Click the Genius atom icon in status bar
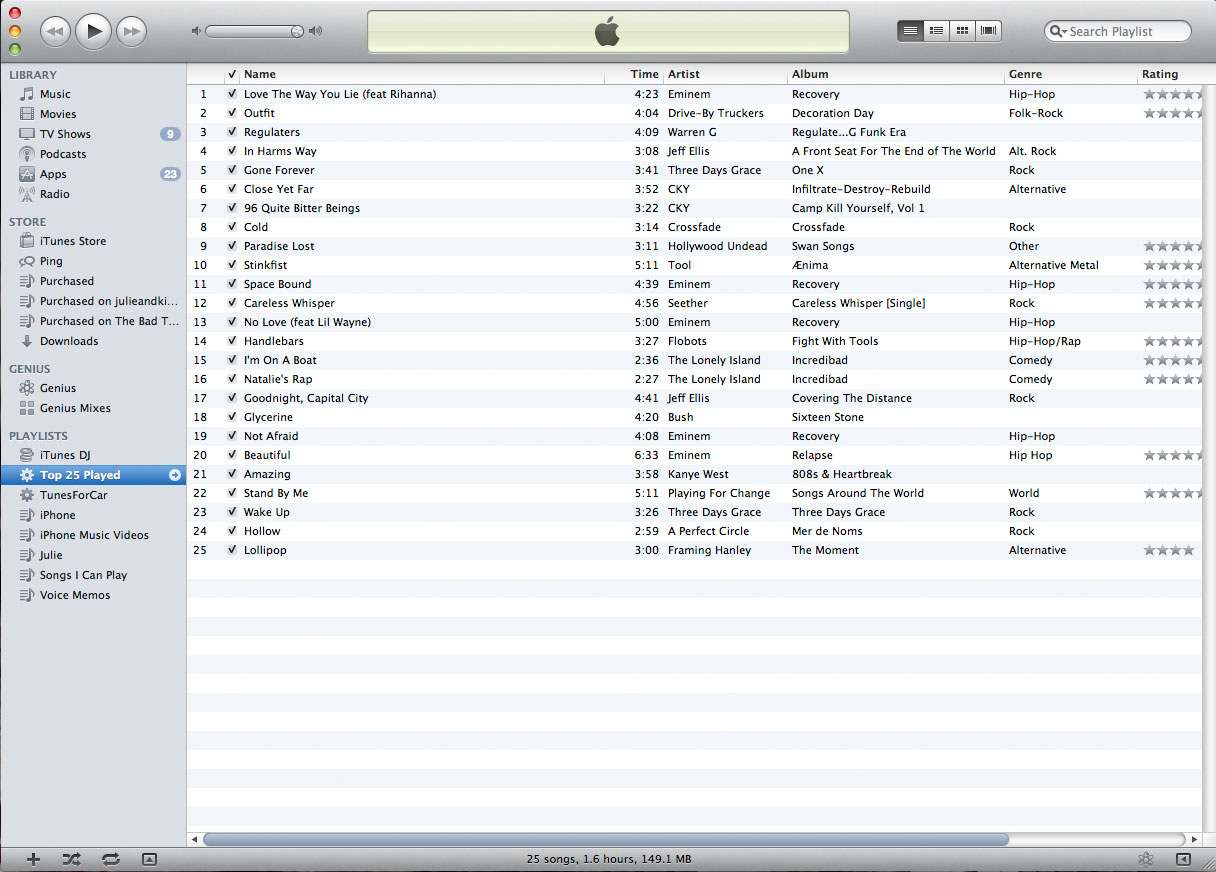 click(1146, 859)
